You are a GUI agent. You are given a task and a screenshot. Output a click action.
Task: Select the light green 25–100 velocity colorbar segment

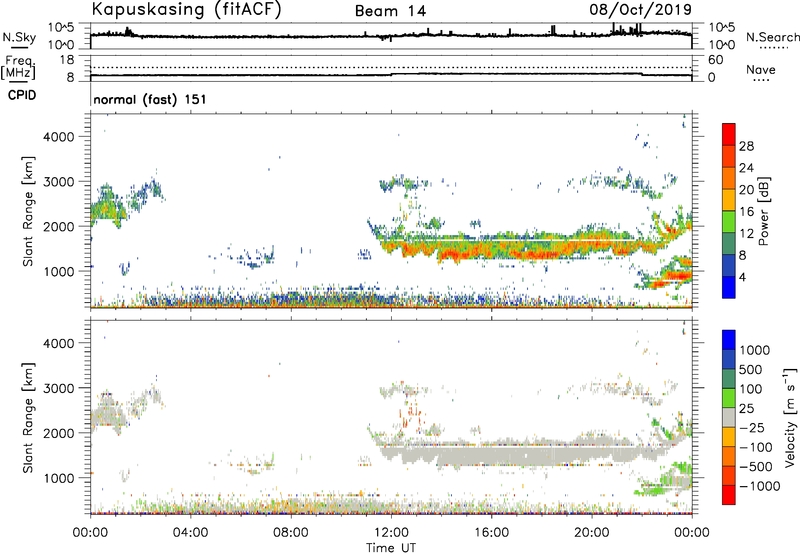729,398
